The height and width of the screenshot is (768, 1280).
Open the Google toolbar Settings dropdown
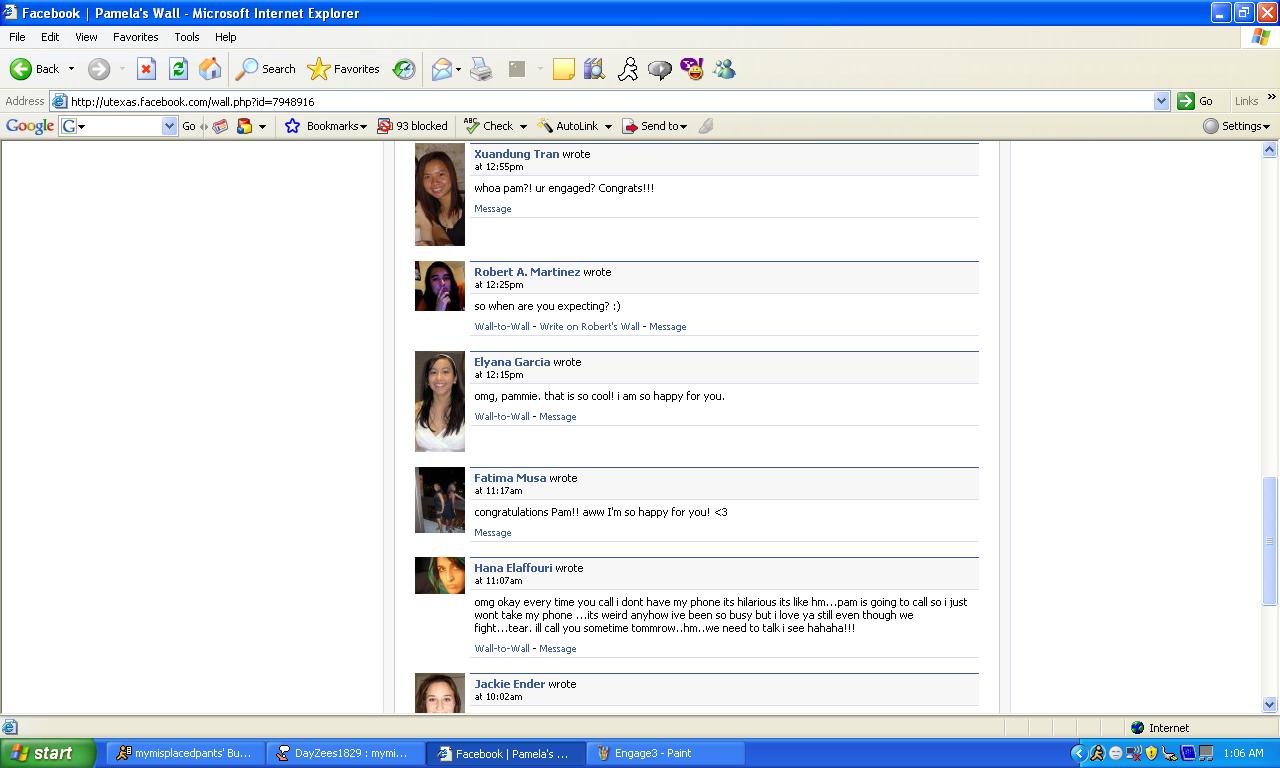[x=1236, y=126]
